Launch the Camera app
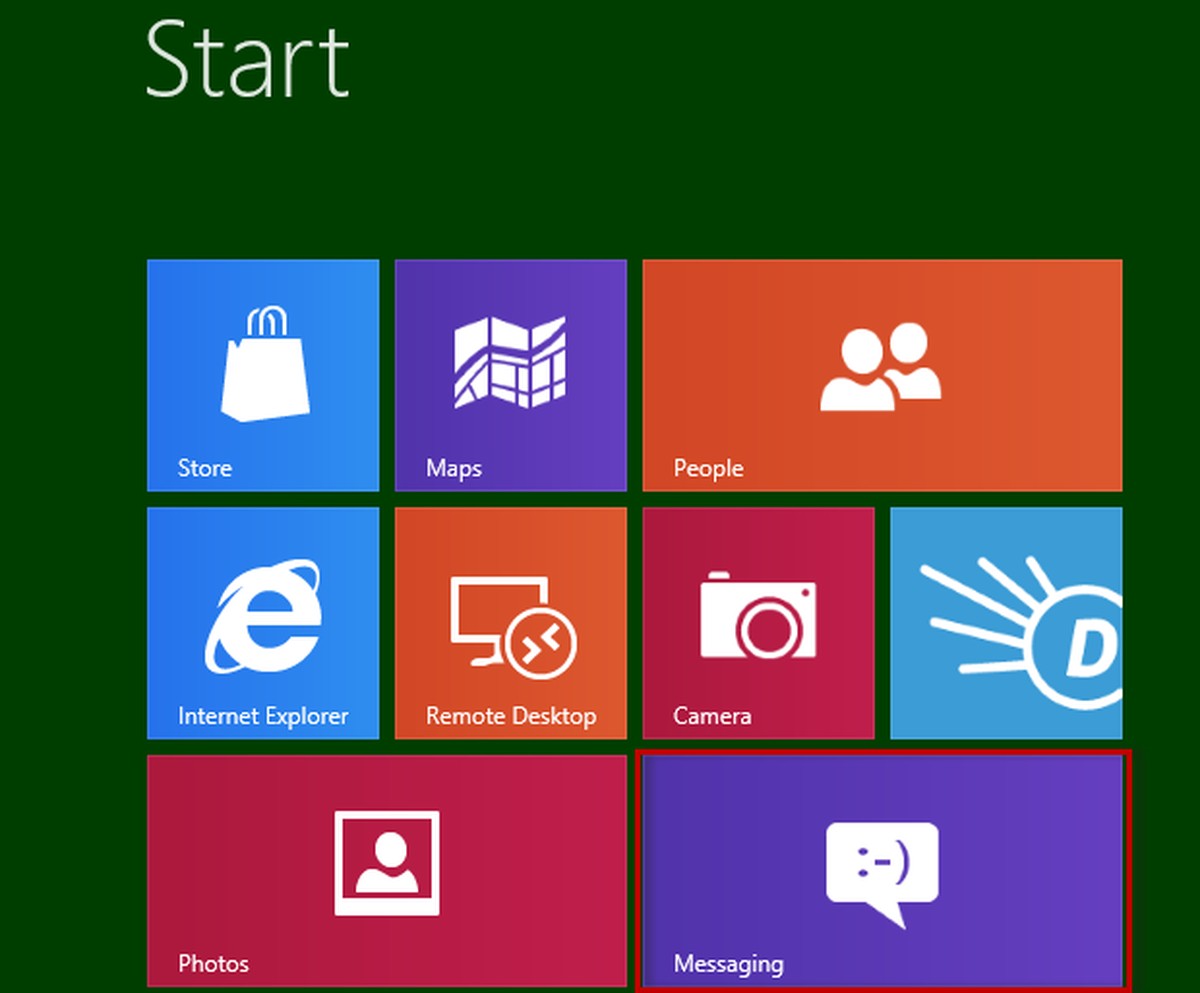 pos(757,622)
